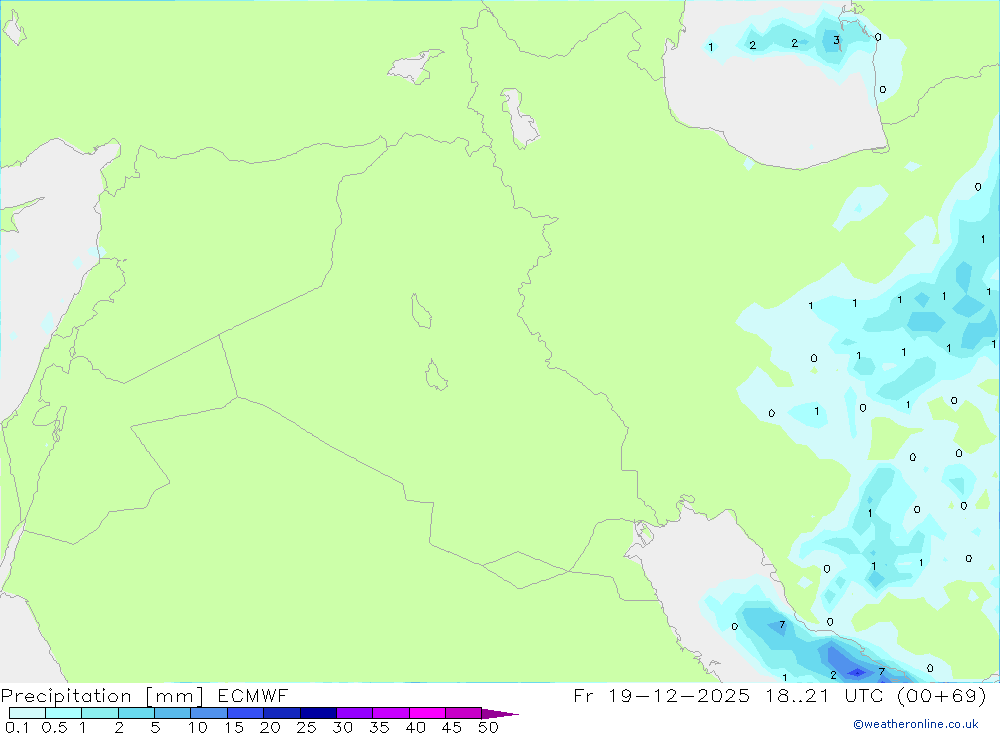
Task: Click the '(00+69)' forecast run label
Action: tap(941, 695)
